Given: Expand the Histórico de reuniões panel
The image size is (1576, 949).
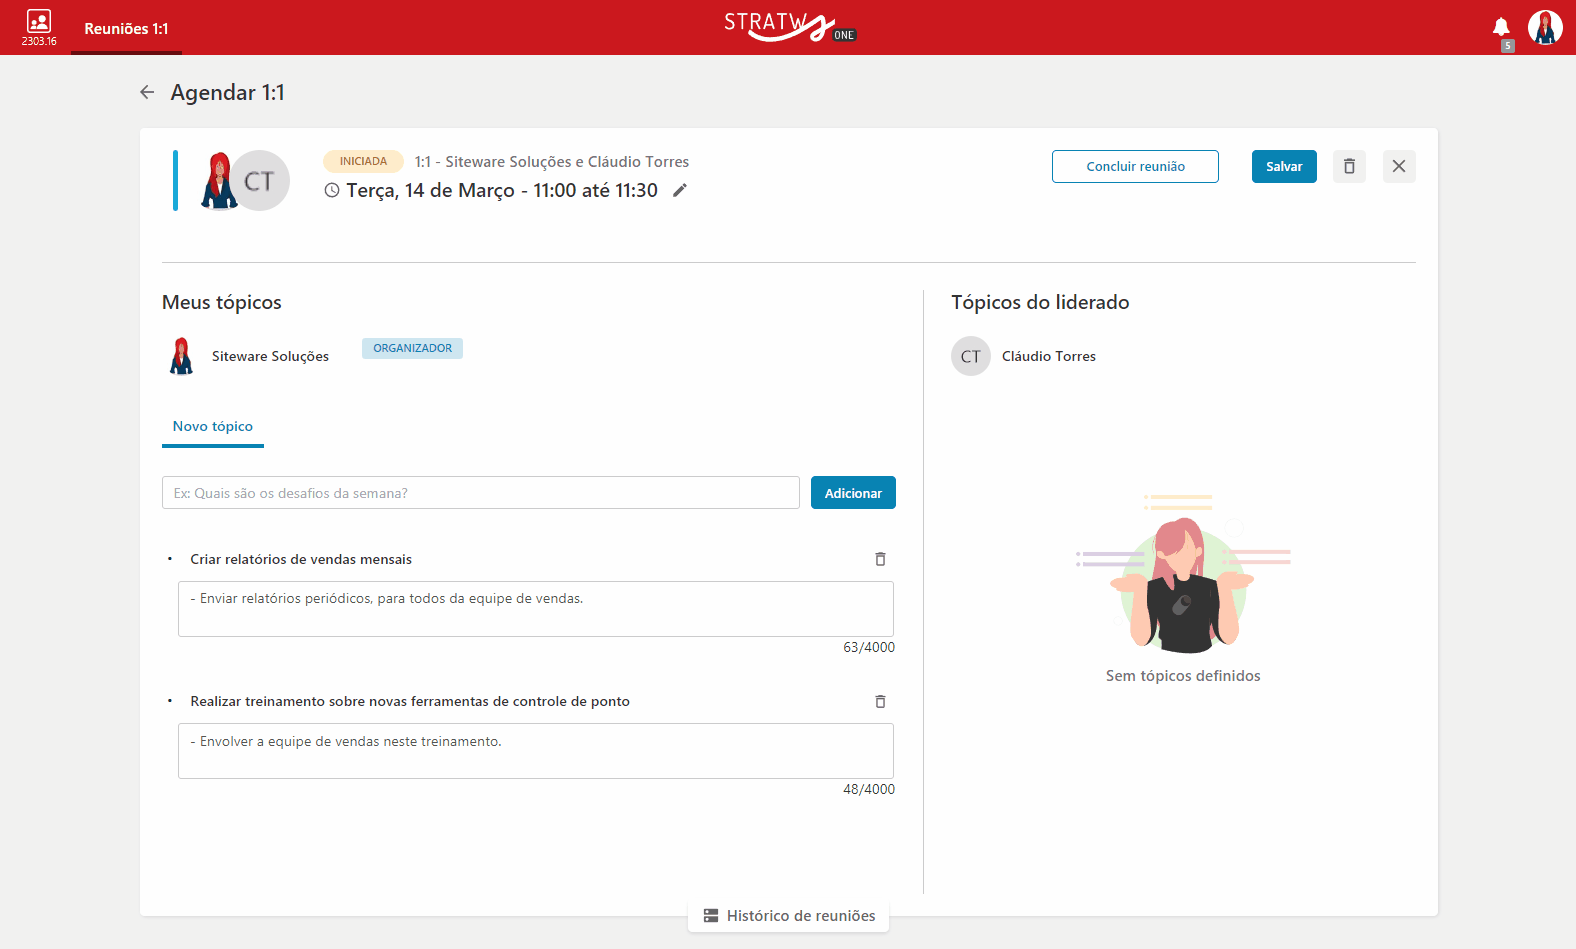Looking at the screenshot, I should click(788, 916).
